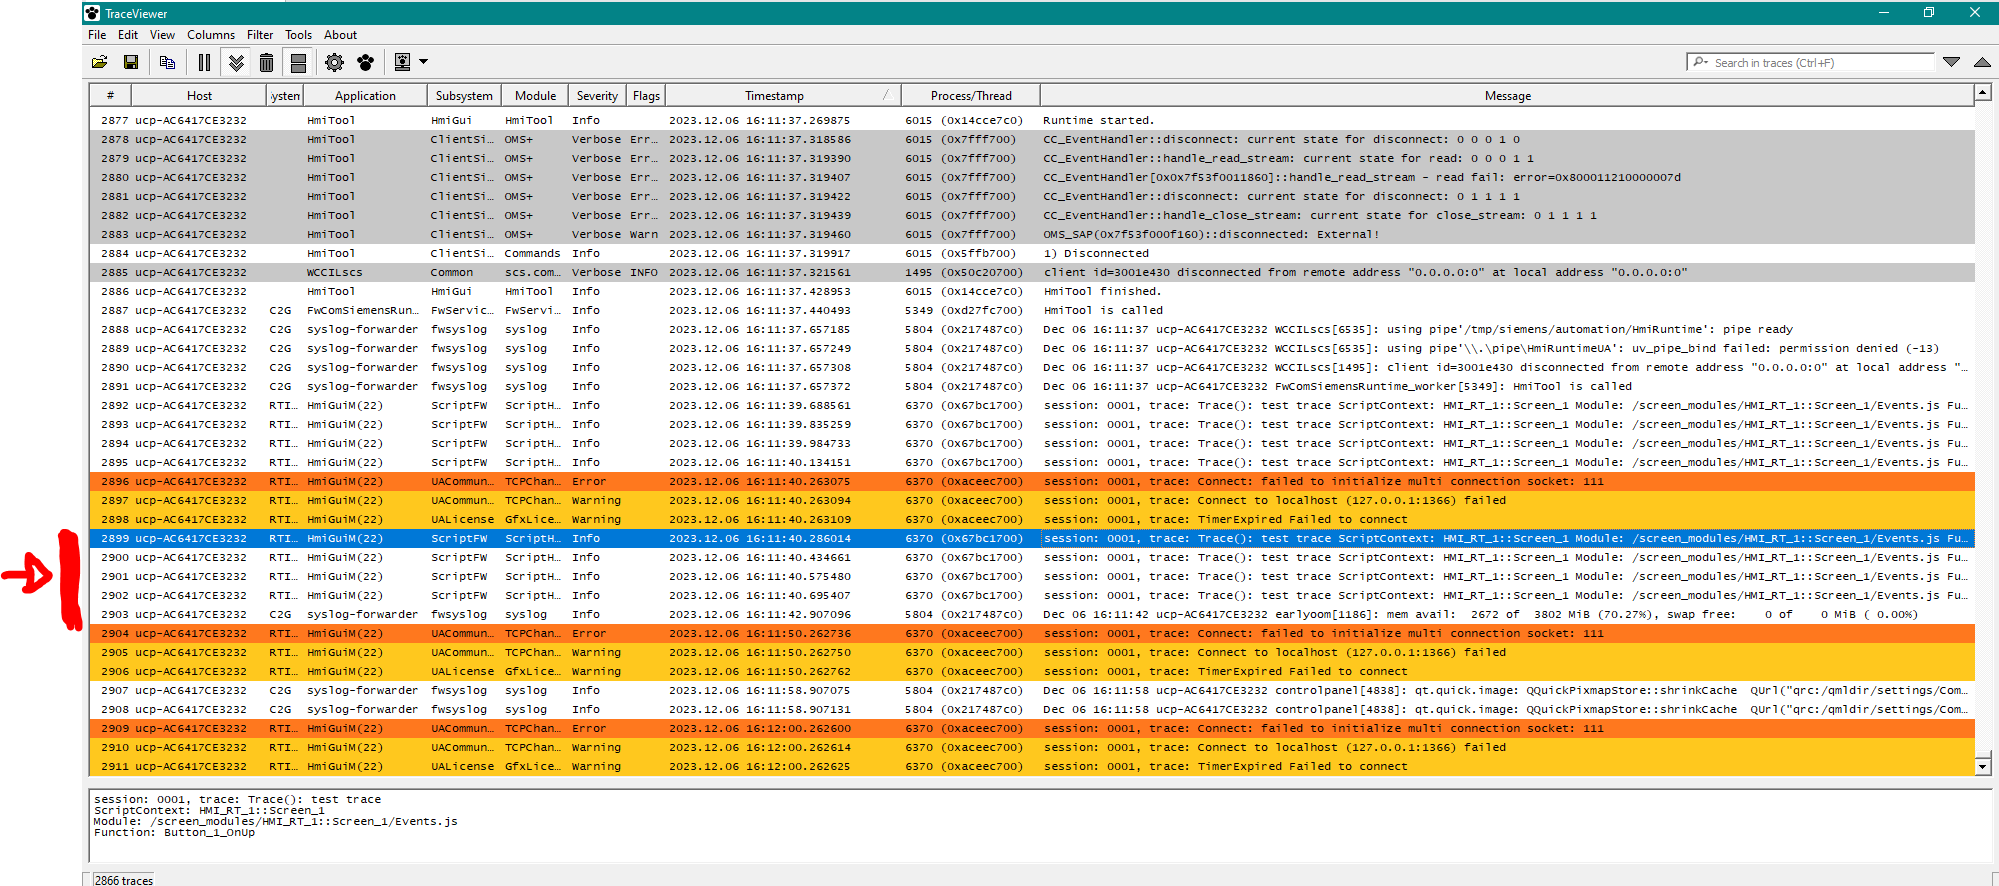Click the paw print toolbar icon

(x=366, y=63)
